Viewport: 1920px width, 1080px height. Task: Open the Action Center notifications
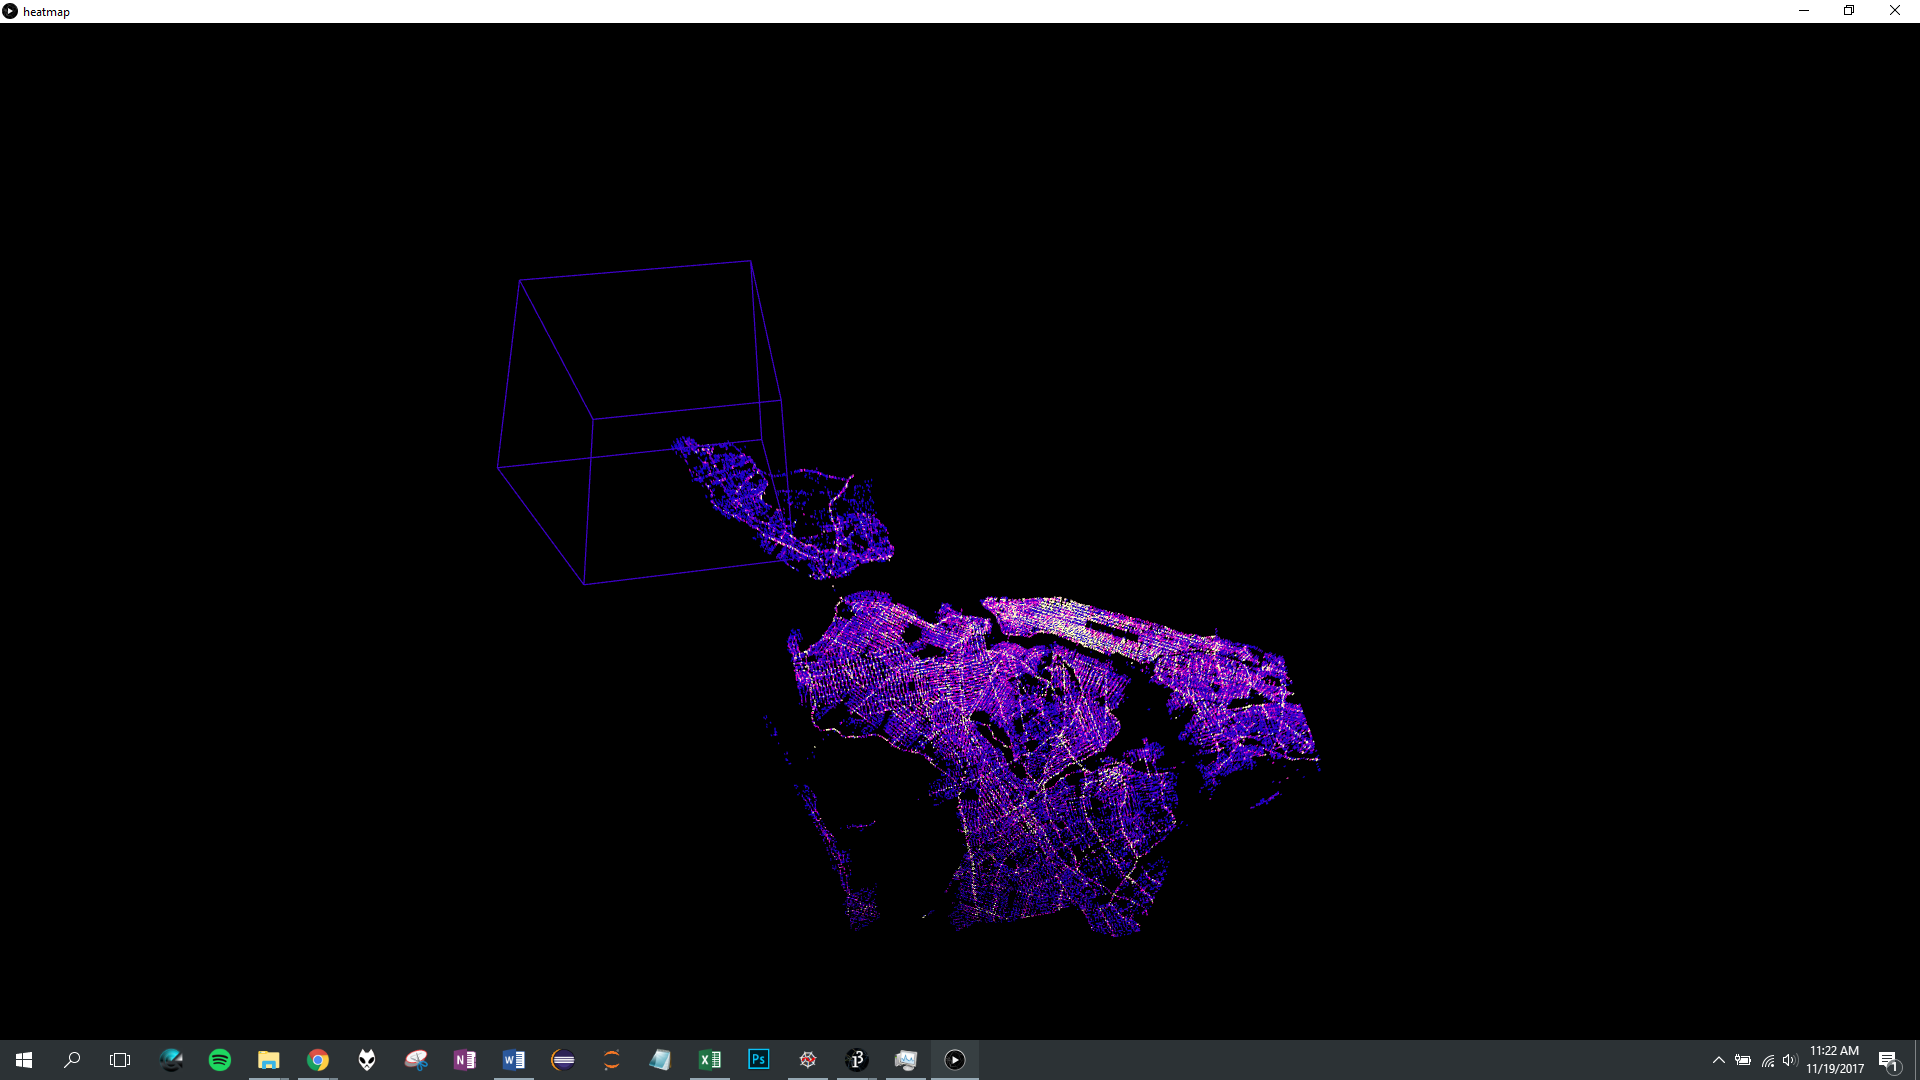pos(1888,1060)
